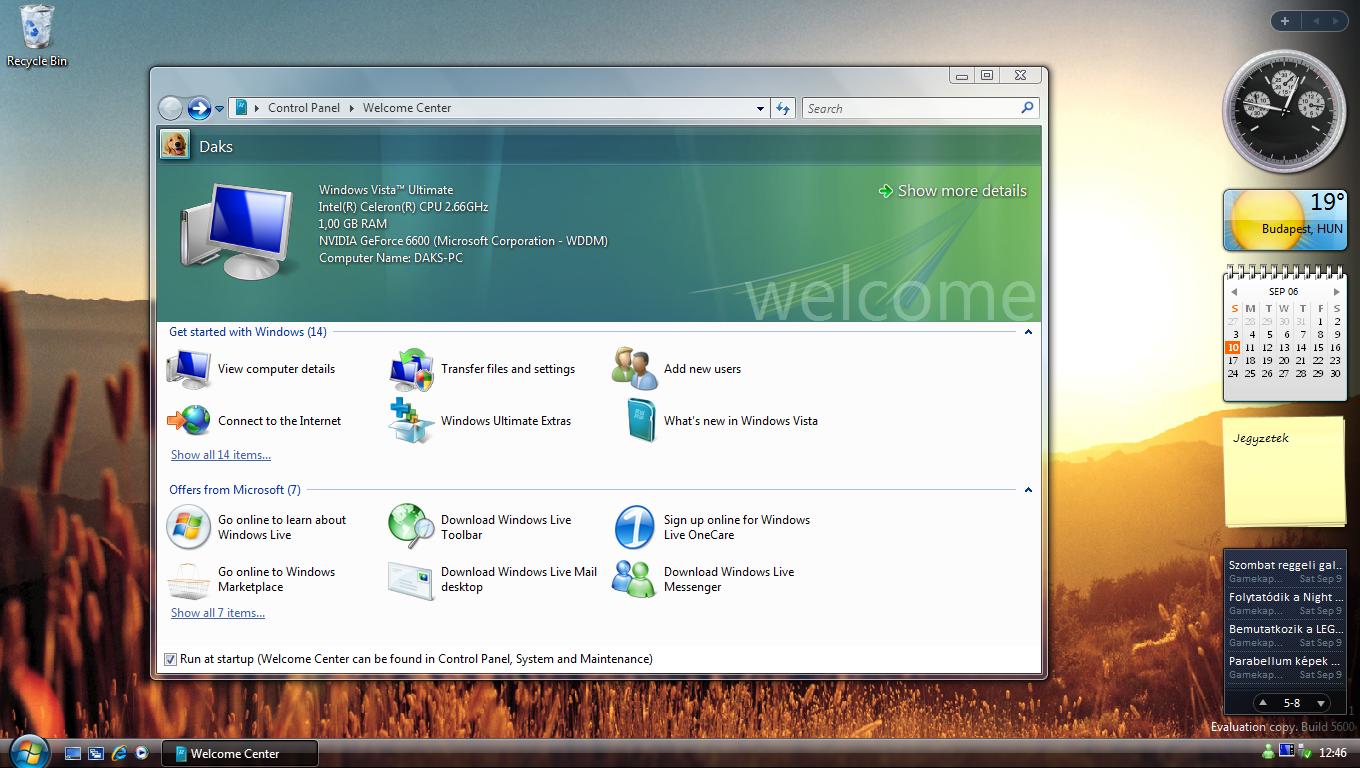Open Budapest weather gadget

[x=1284, y=220]
